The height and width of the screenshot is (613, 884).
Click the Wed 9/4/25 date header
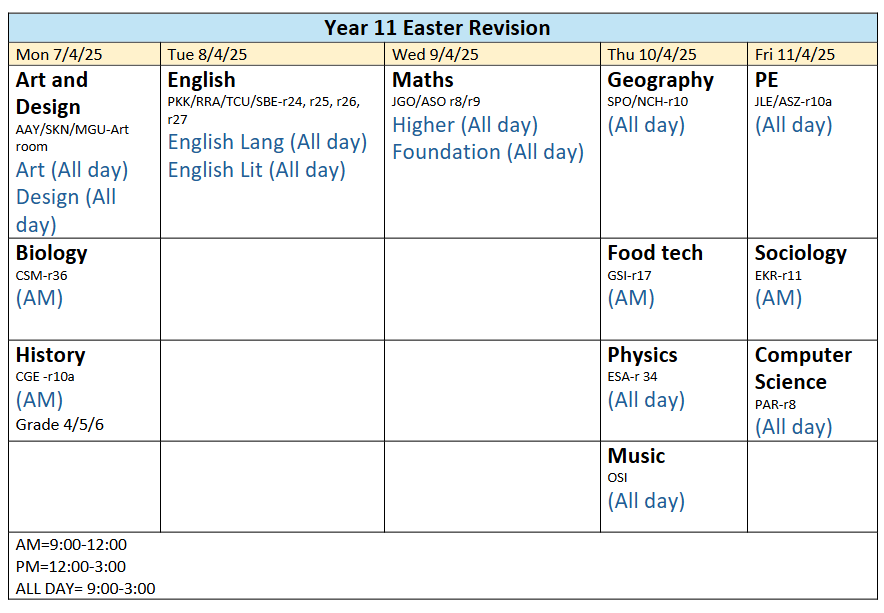435,55
